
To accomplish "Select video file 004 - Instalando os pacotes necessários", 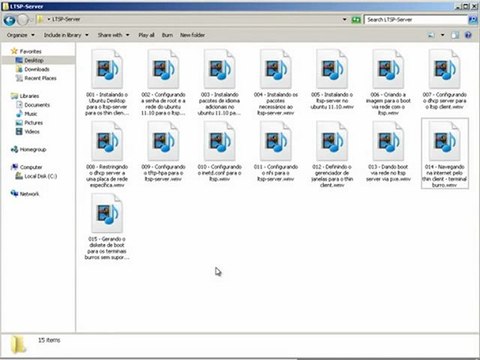I will pyautogui.click(x=276, y=82).
